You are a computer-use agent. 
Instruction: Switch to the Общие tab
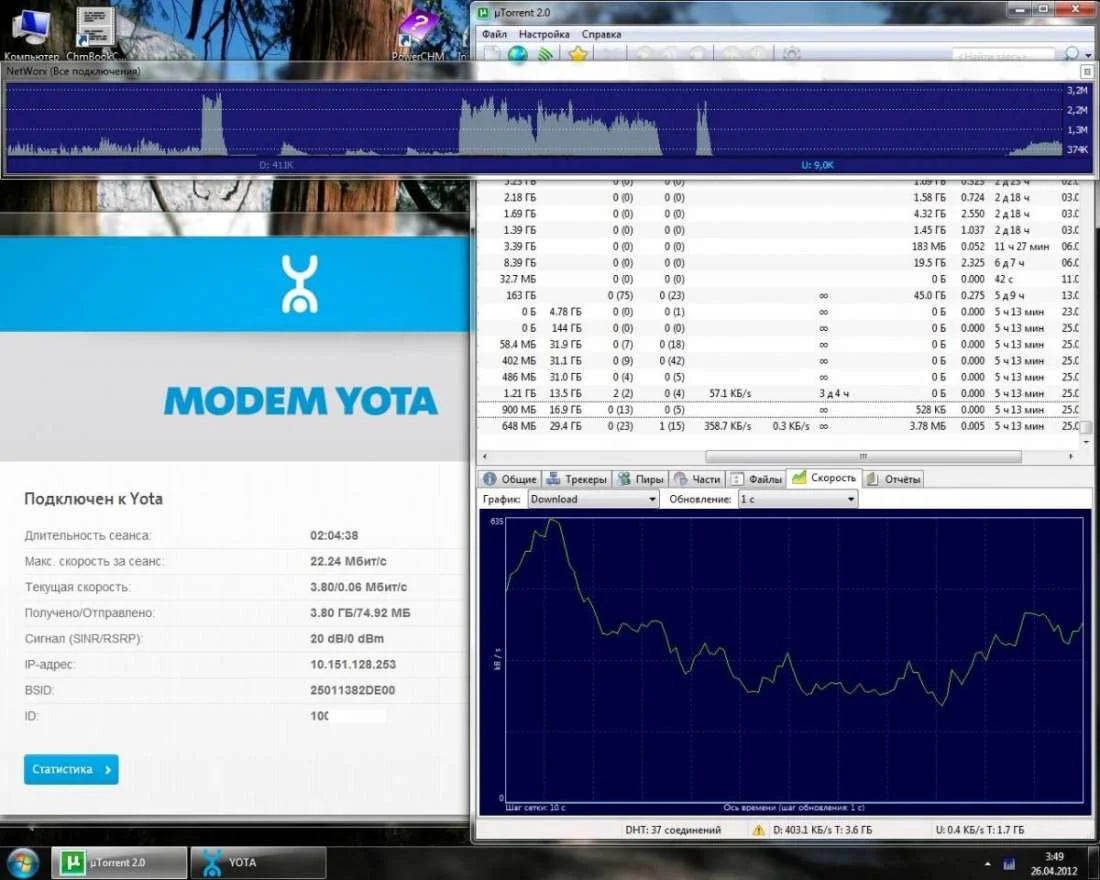point(510,479)
